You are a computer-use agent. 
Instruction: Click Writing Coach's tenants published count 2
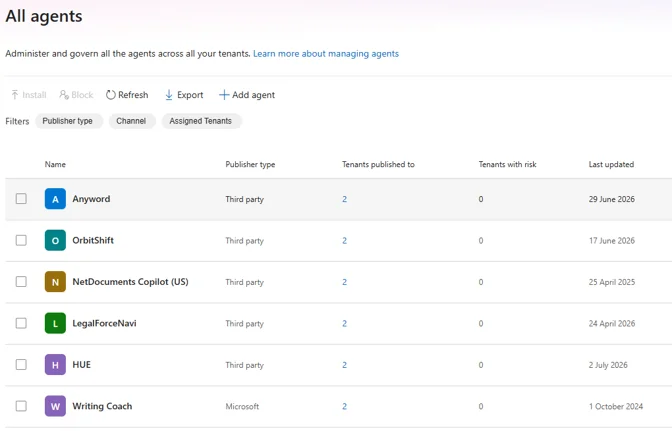pos(345,407)
